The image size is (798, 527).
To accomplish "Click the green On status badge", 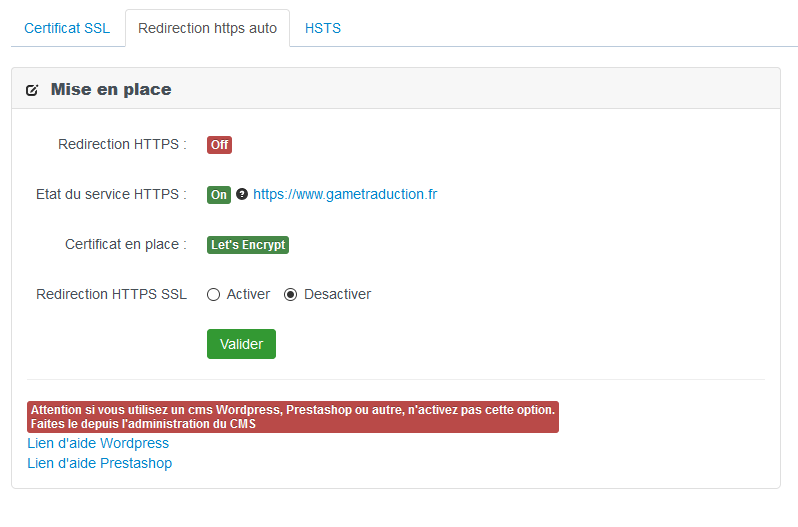I will [219, 194].
